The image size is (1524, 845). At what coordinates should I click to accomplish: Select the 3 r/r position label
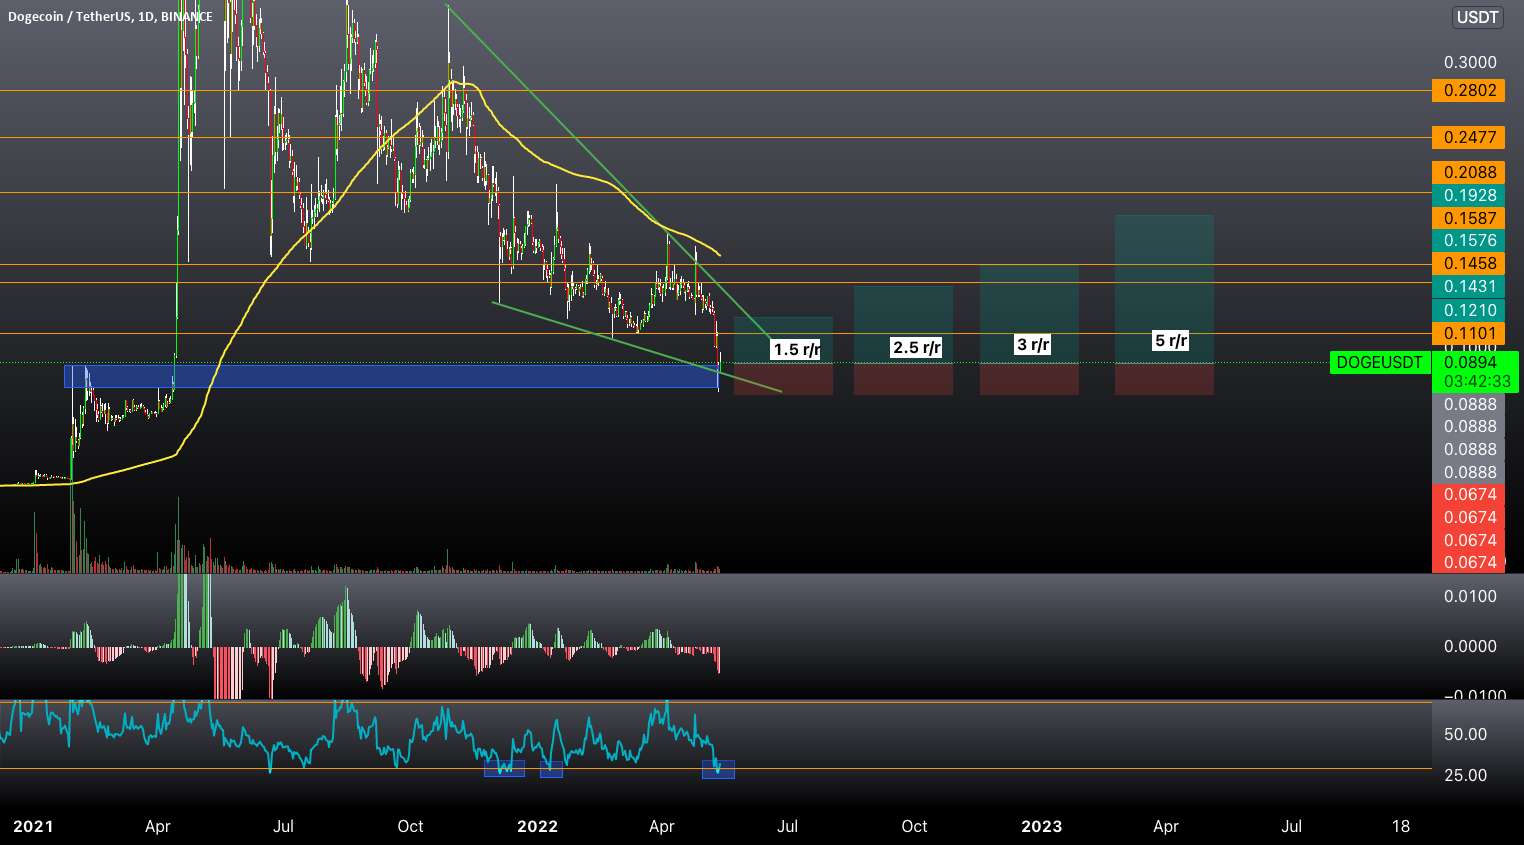click(1033, 345)
